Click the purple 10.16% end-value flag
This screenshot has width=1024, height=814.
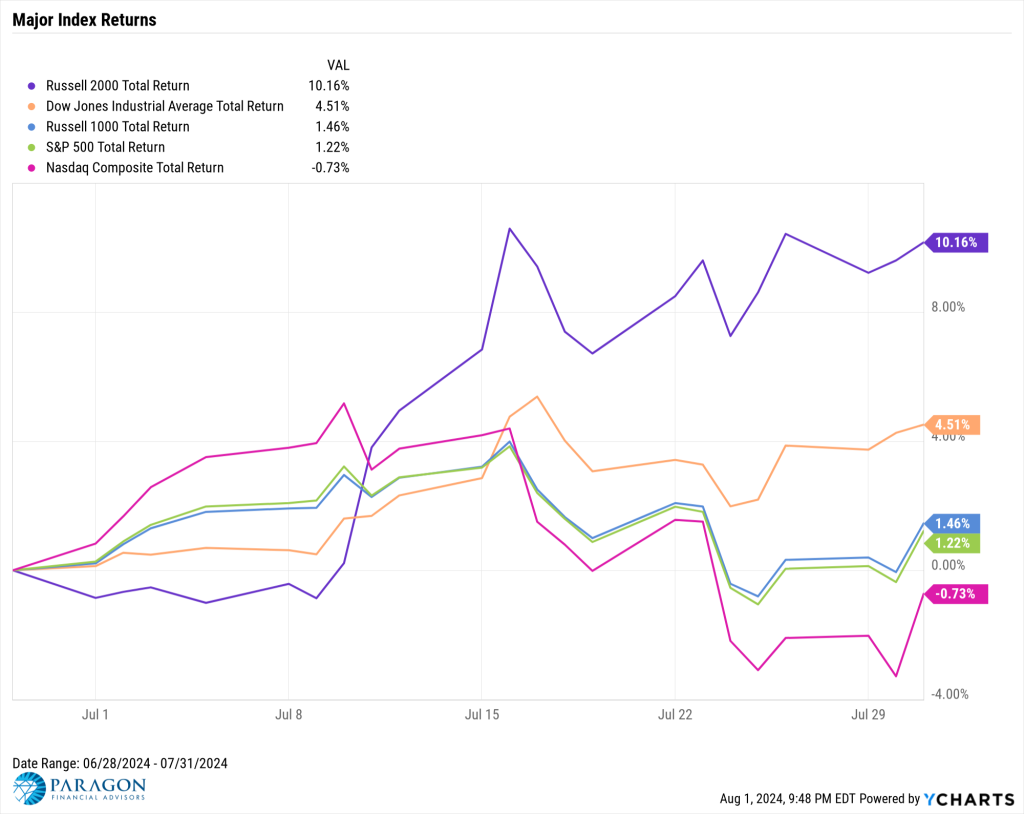[x=957, y=242]
